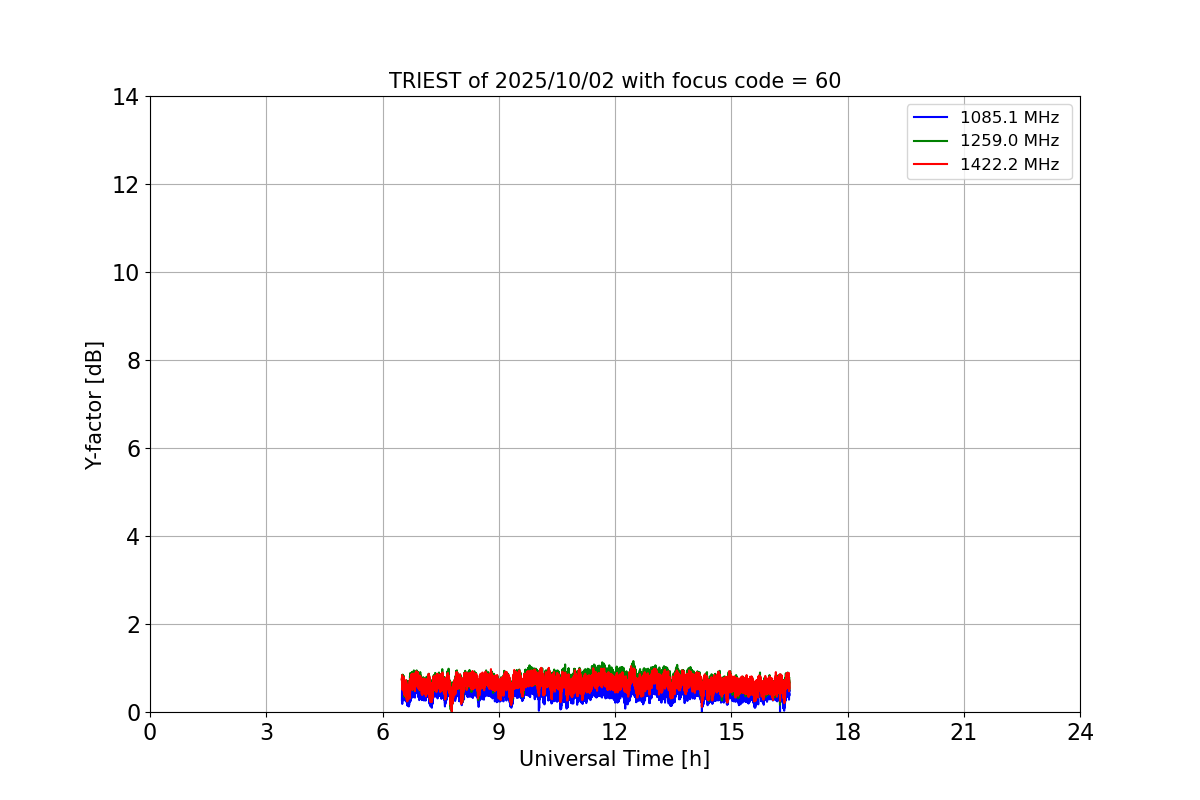This screenshot has height=800, width=1200.
Task: Click the x-axis tick label 18
Action: [x=848, y=732]
